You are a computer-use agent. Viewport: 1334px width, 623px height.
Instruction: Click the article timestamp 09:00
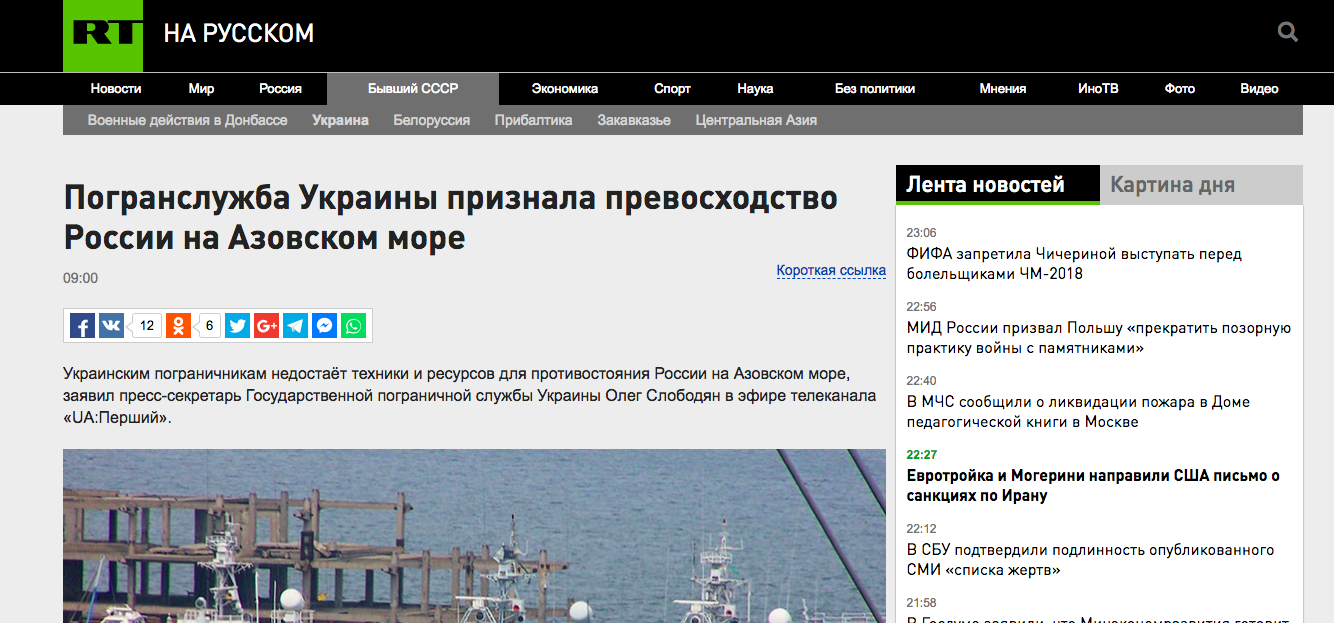pyautogui.click(x=80, y=278)
